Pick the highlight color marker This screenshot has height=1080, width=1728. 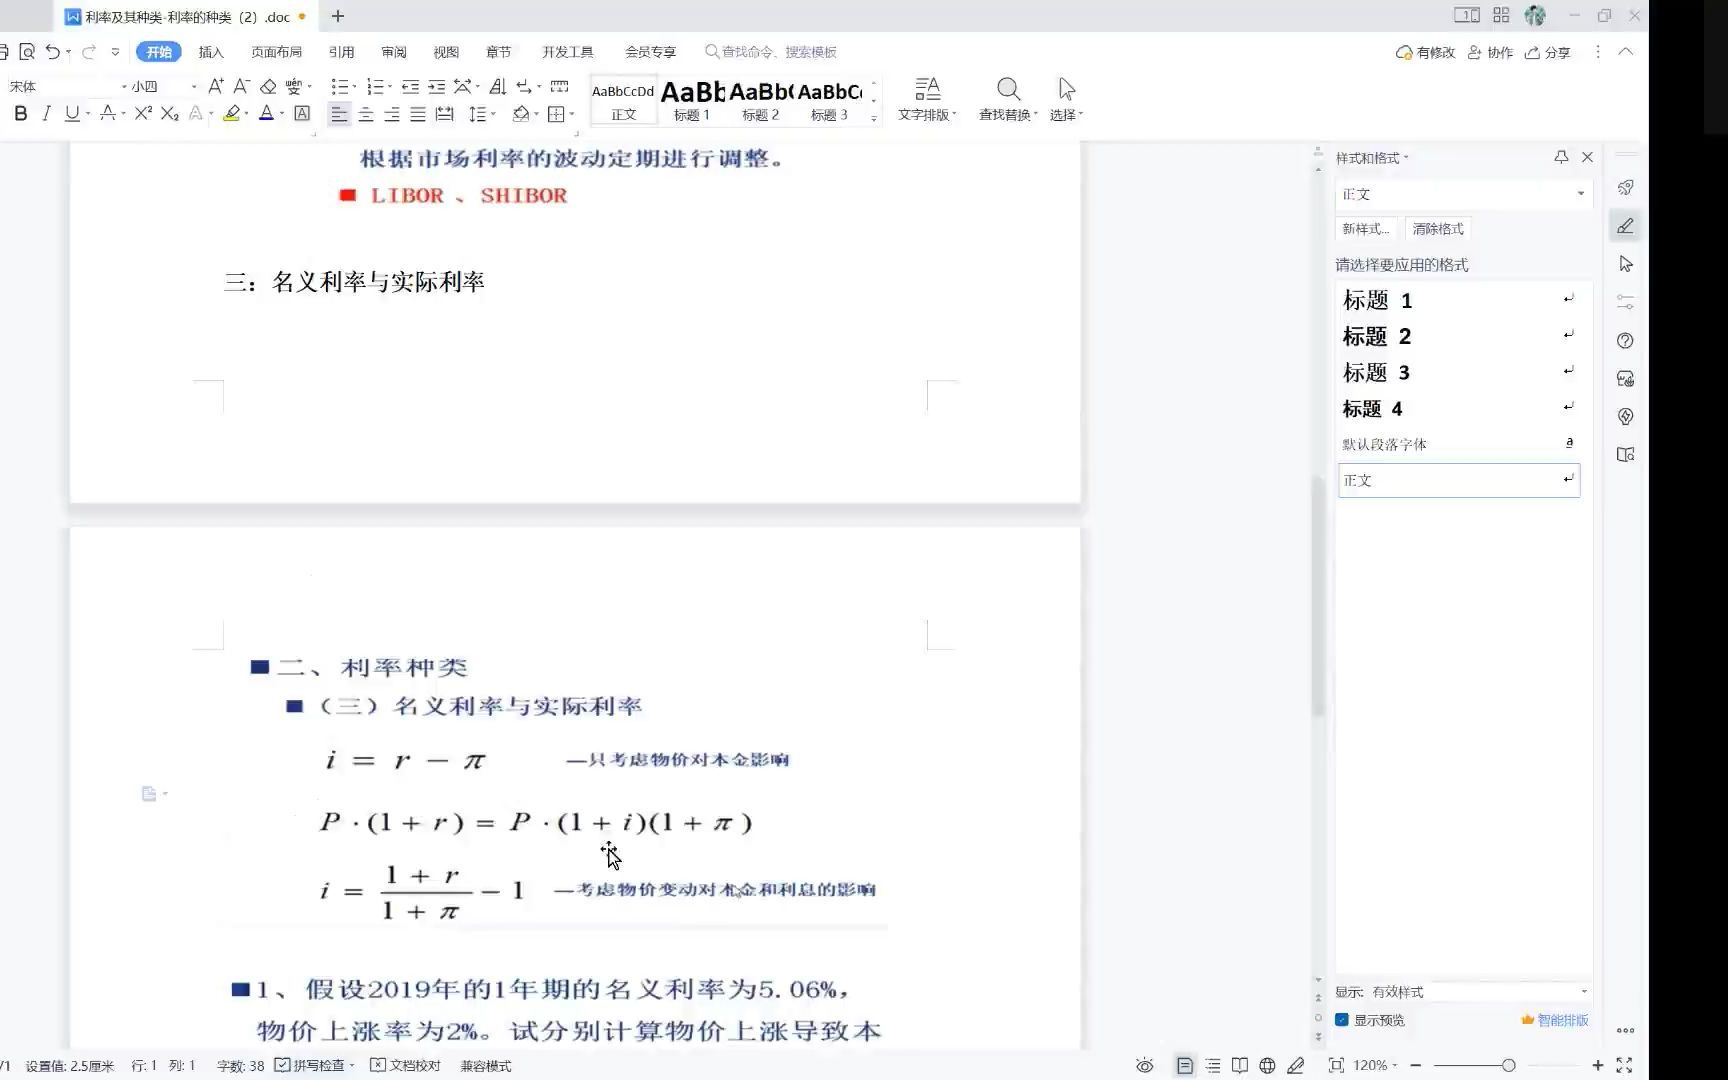coord(231,114)
